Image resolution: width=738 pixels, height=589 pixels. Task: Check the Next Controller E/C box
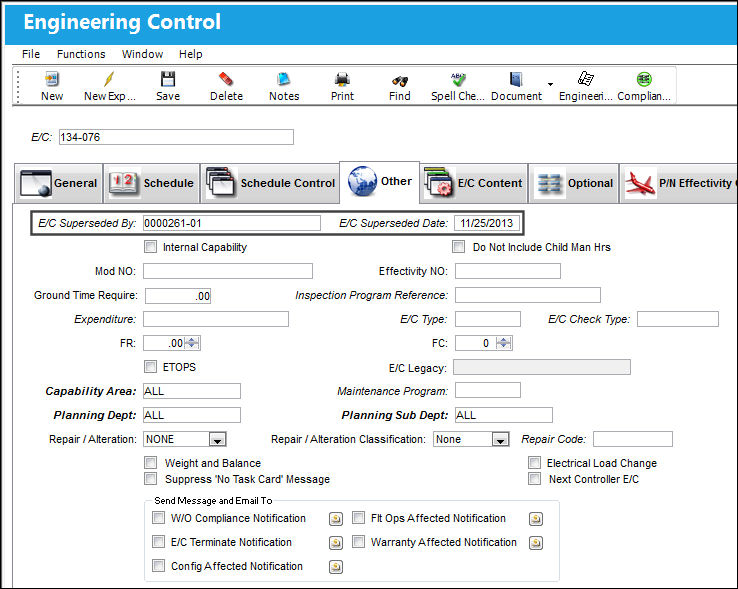pyautogui.click(x=535, y=479)
